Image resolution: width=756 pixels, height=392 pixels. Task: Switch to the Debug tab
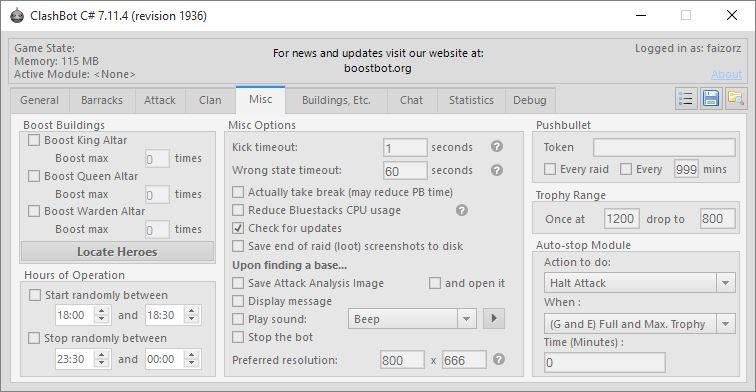530,100
